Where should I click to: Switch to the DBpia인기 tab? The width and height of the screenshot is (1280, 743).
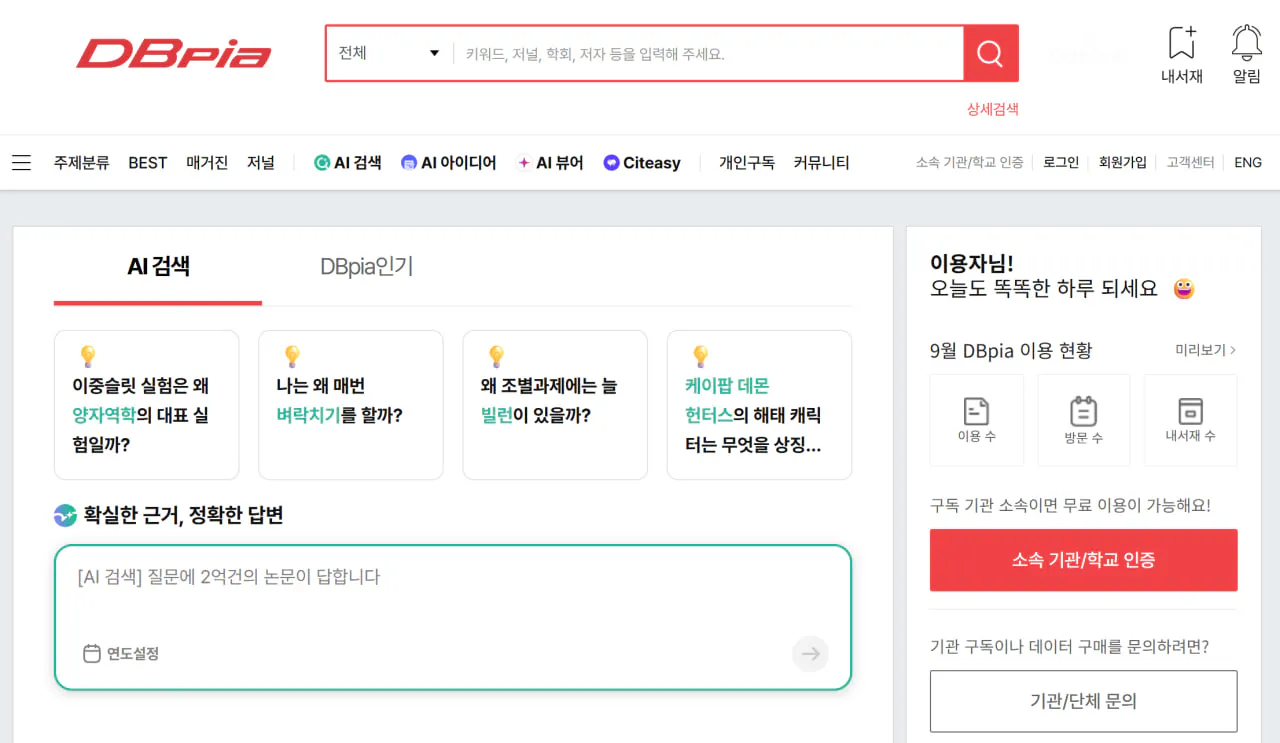(x=365, y=267)
